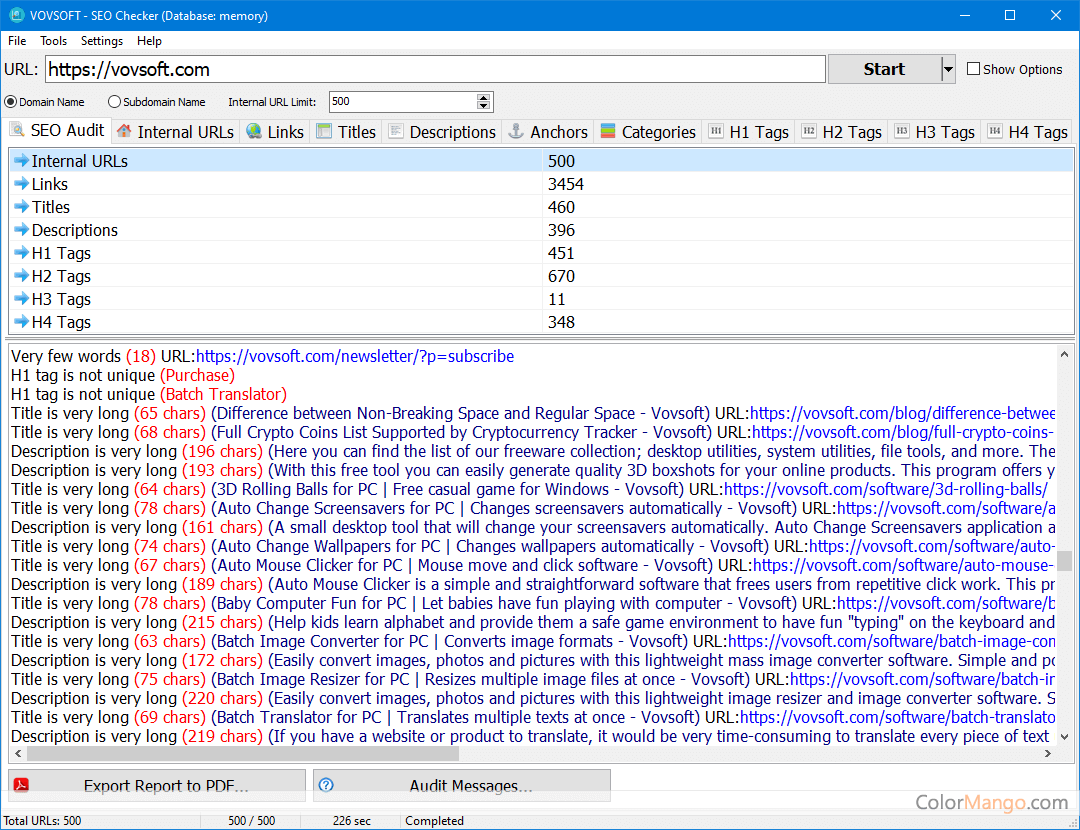Switch to the Anchors tab

pos(549,132)
